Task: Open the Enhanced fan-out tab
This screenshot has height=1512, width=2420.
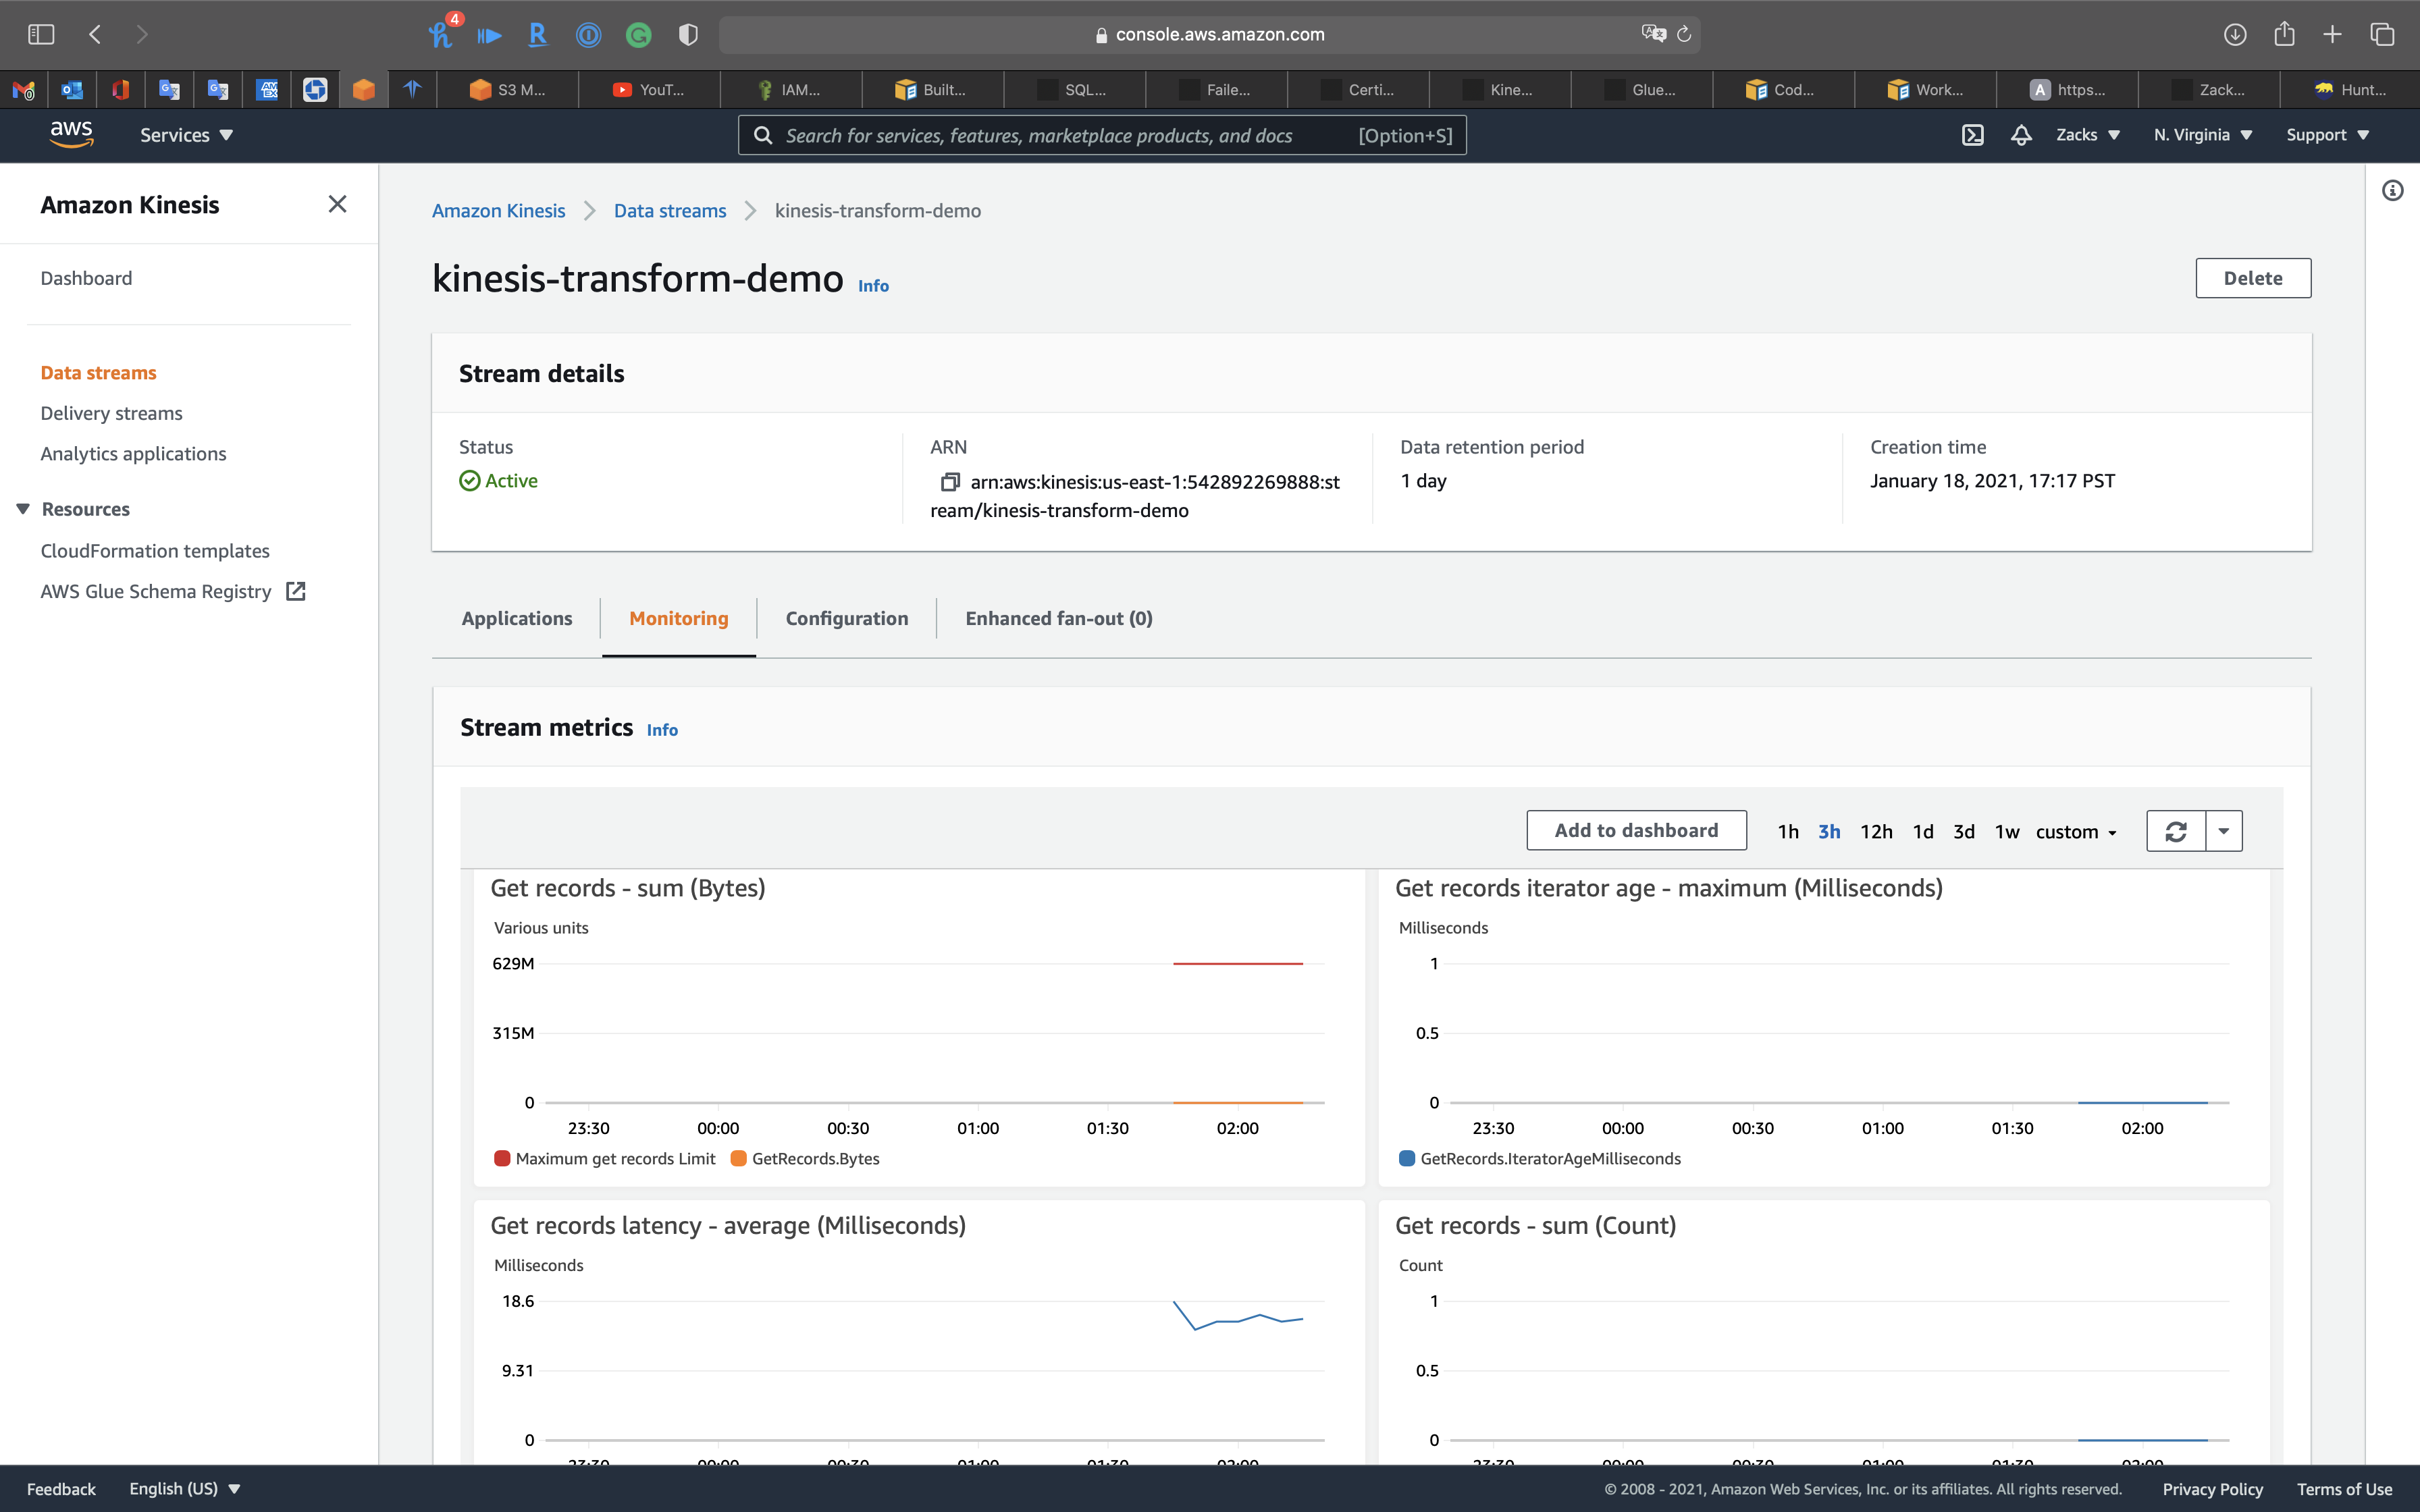Action: click(x=1058, y=618)
